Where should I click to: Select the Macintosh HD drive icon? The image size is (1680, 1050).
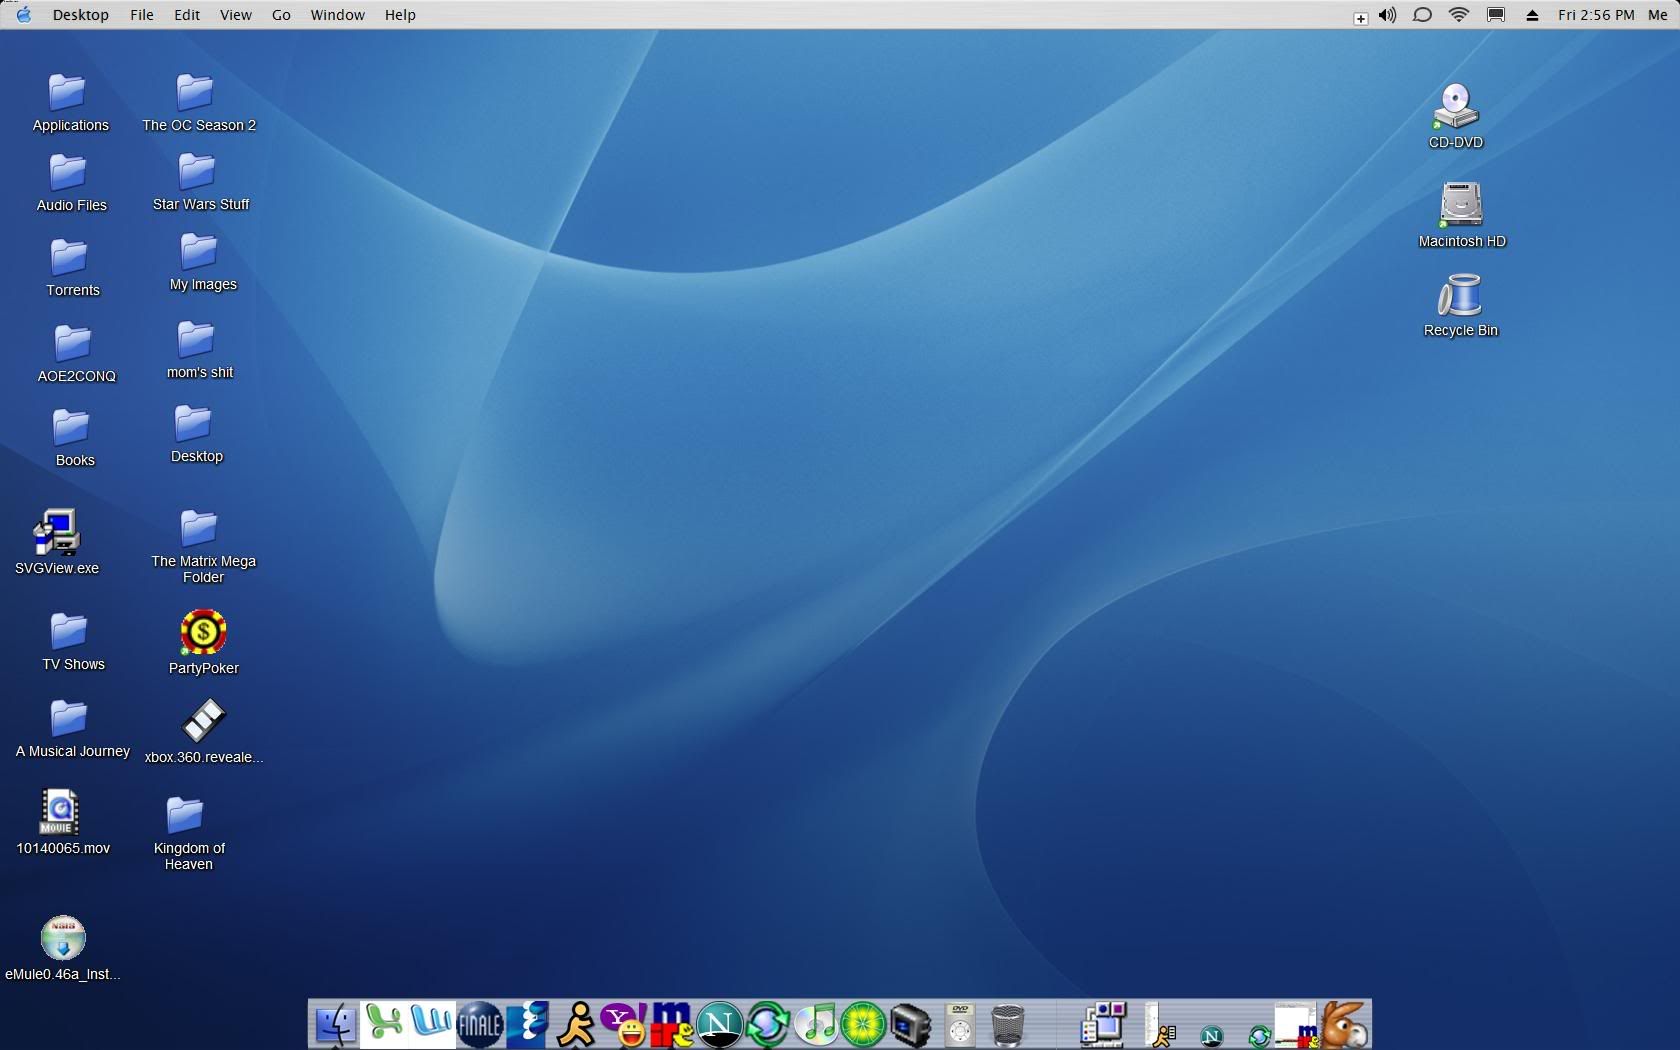point(1461,205)
